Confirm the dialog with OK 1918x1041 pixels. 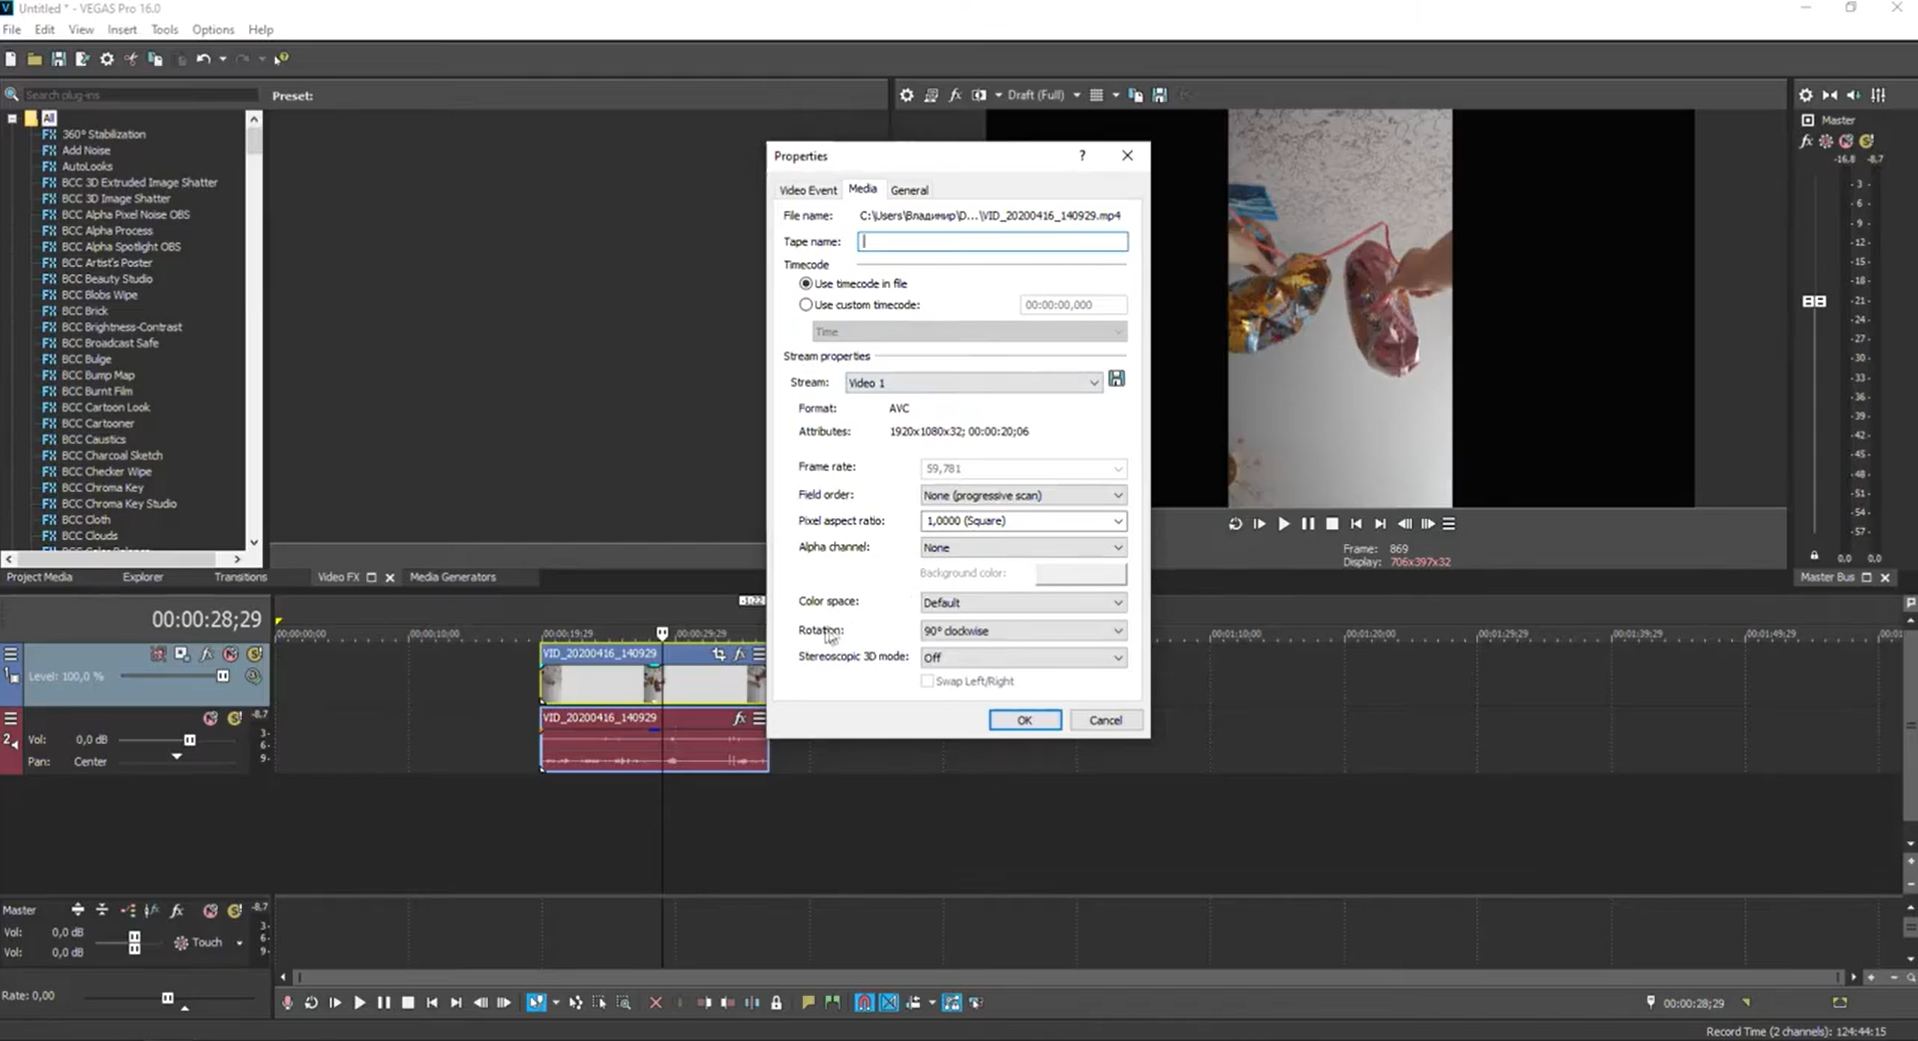point(1024,720)
